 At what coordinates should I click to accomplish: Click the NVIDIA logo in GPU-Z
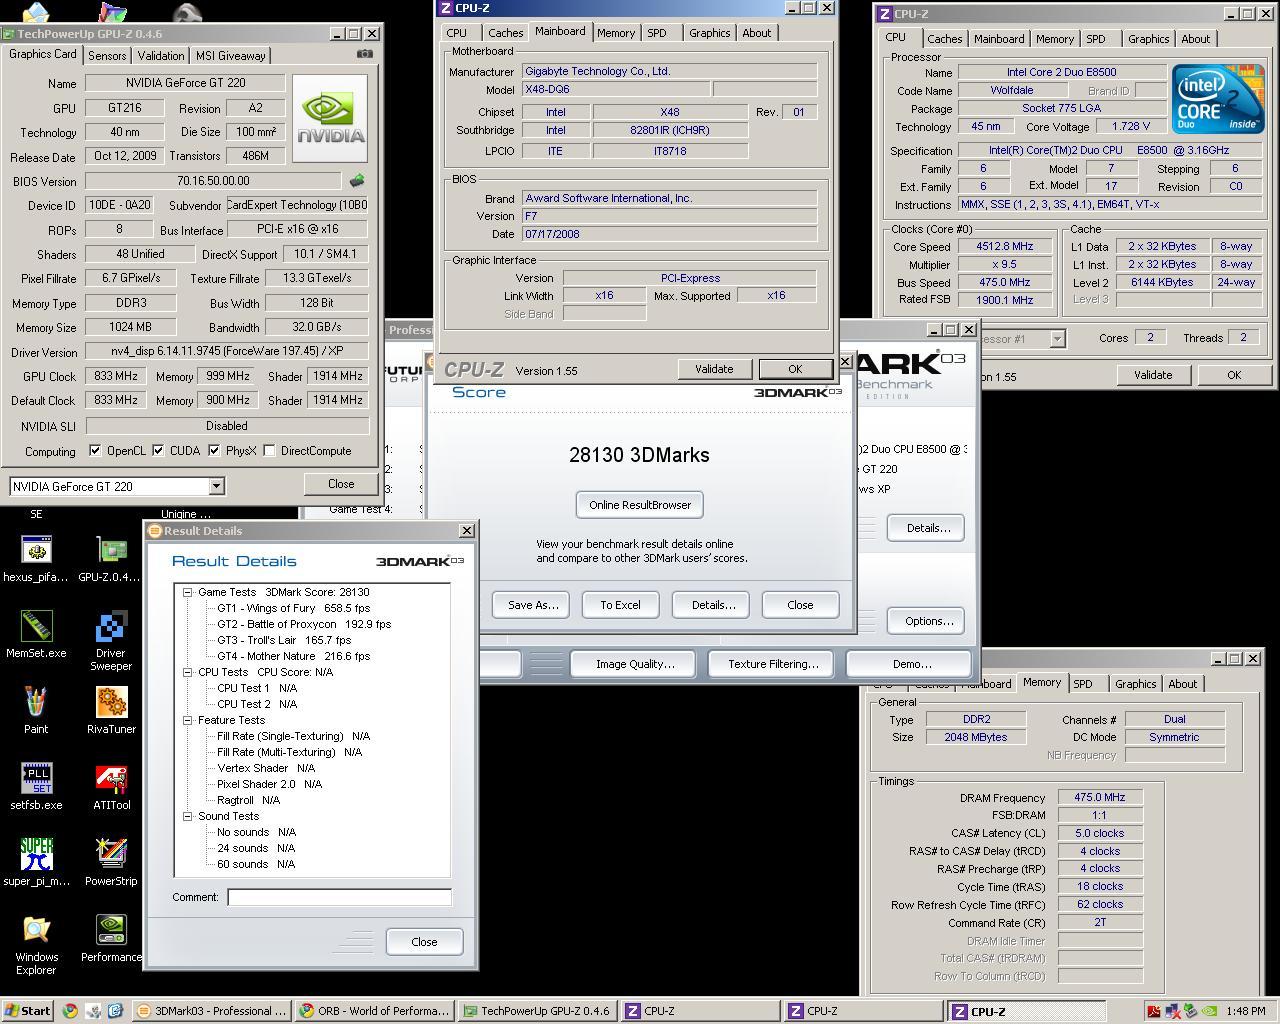pos(330,118)
